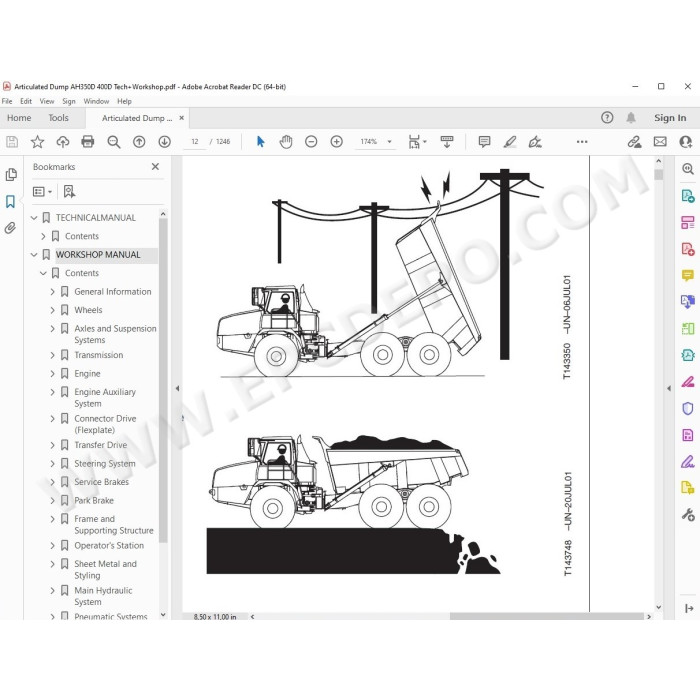Collapse the left navigation pane arrow
Screen dimensions: 700x700
177,388
